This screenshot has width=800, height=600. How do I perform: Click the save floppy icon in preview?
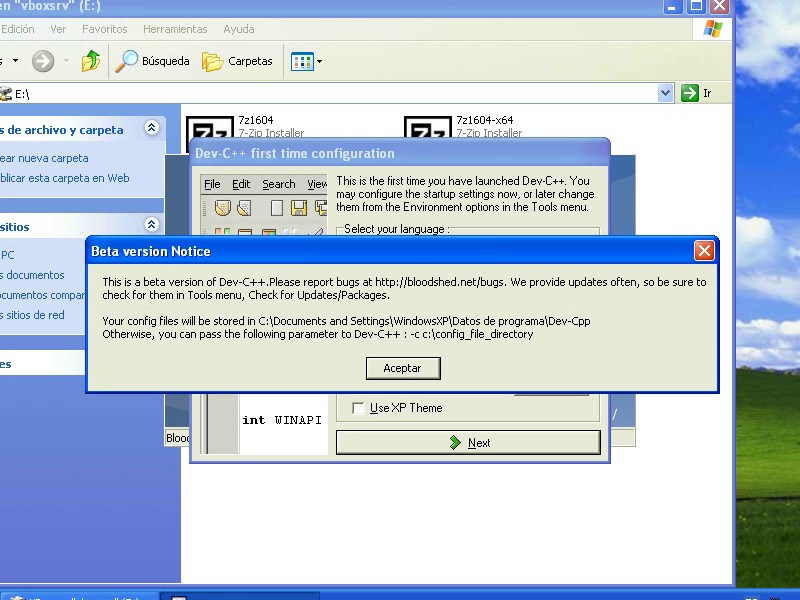298,208
